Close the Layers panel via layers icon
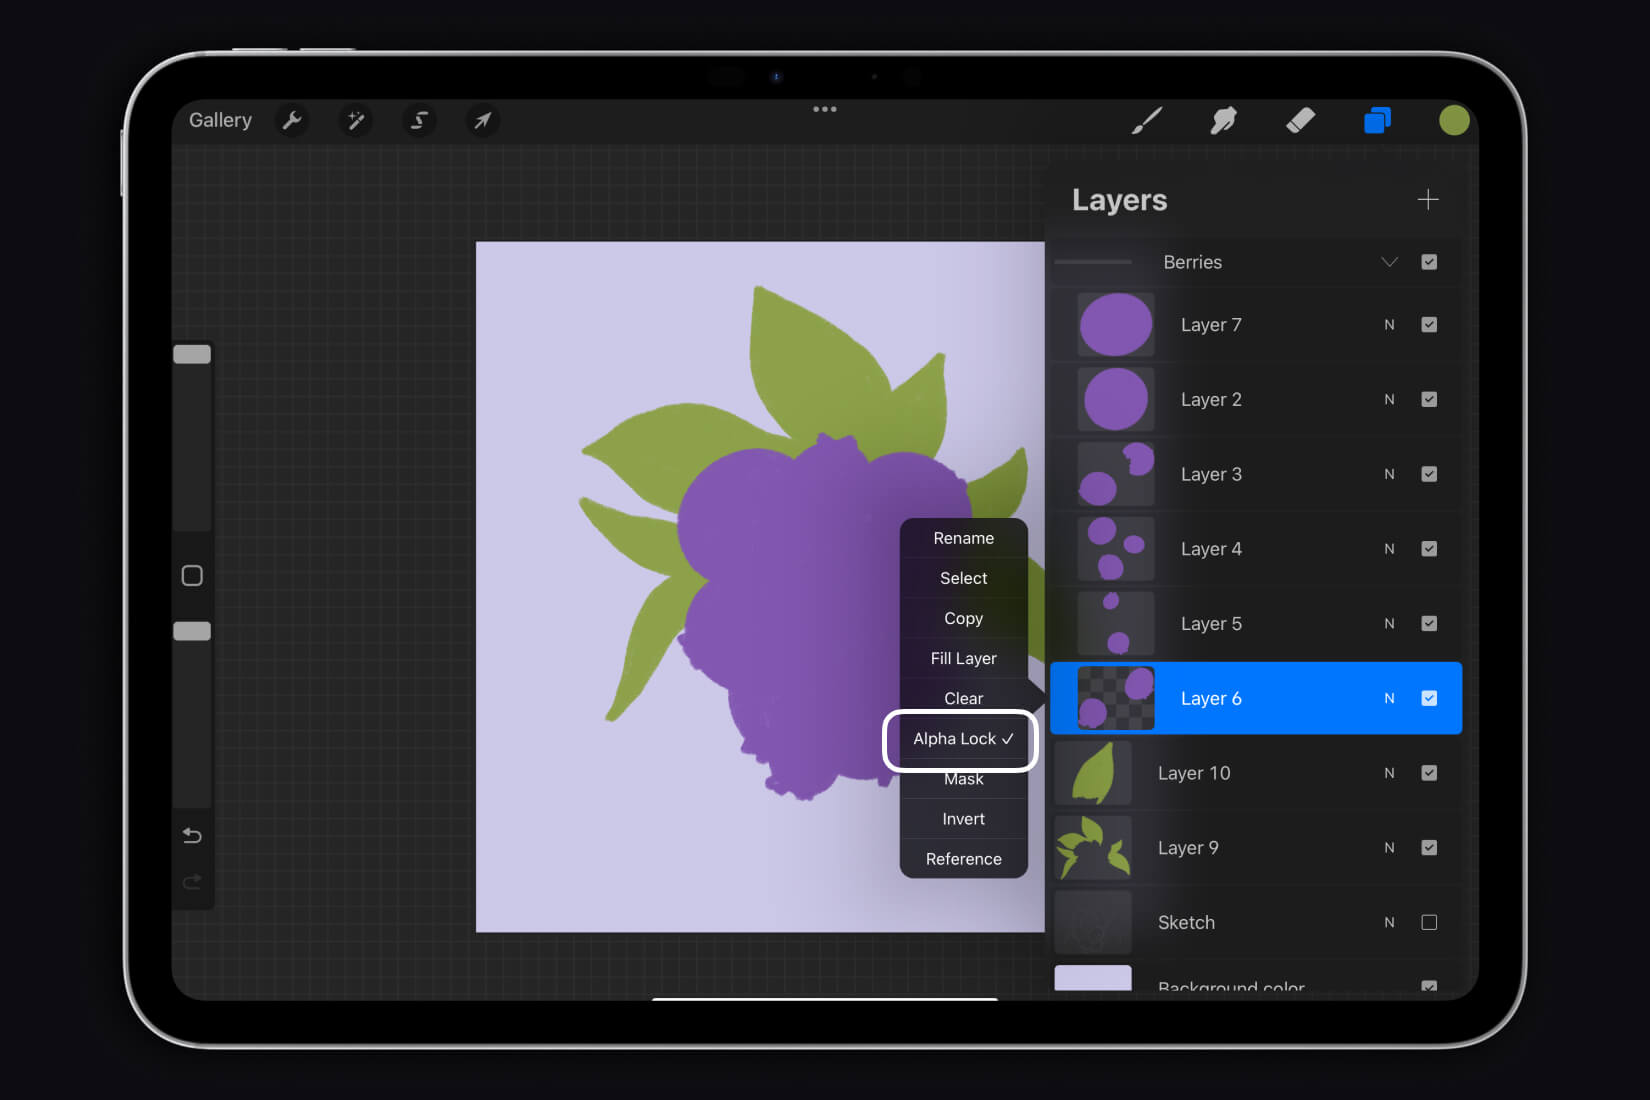The image size is (1650, 1100). click(1377, 121)
